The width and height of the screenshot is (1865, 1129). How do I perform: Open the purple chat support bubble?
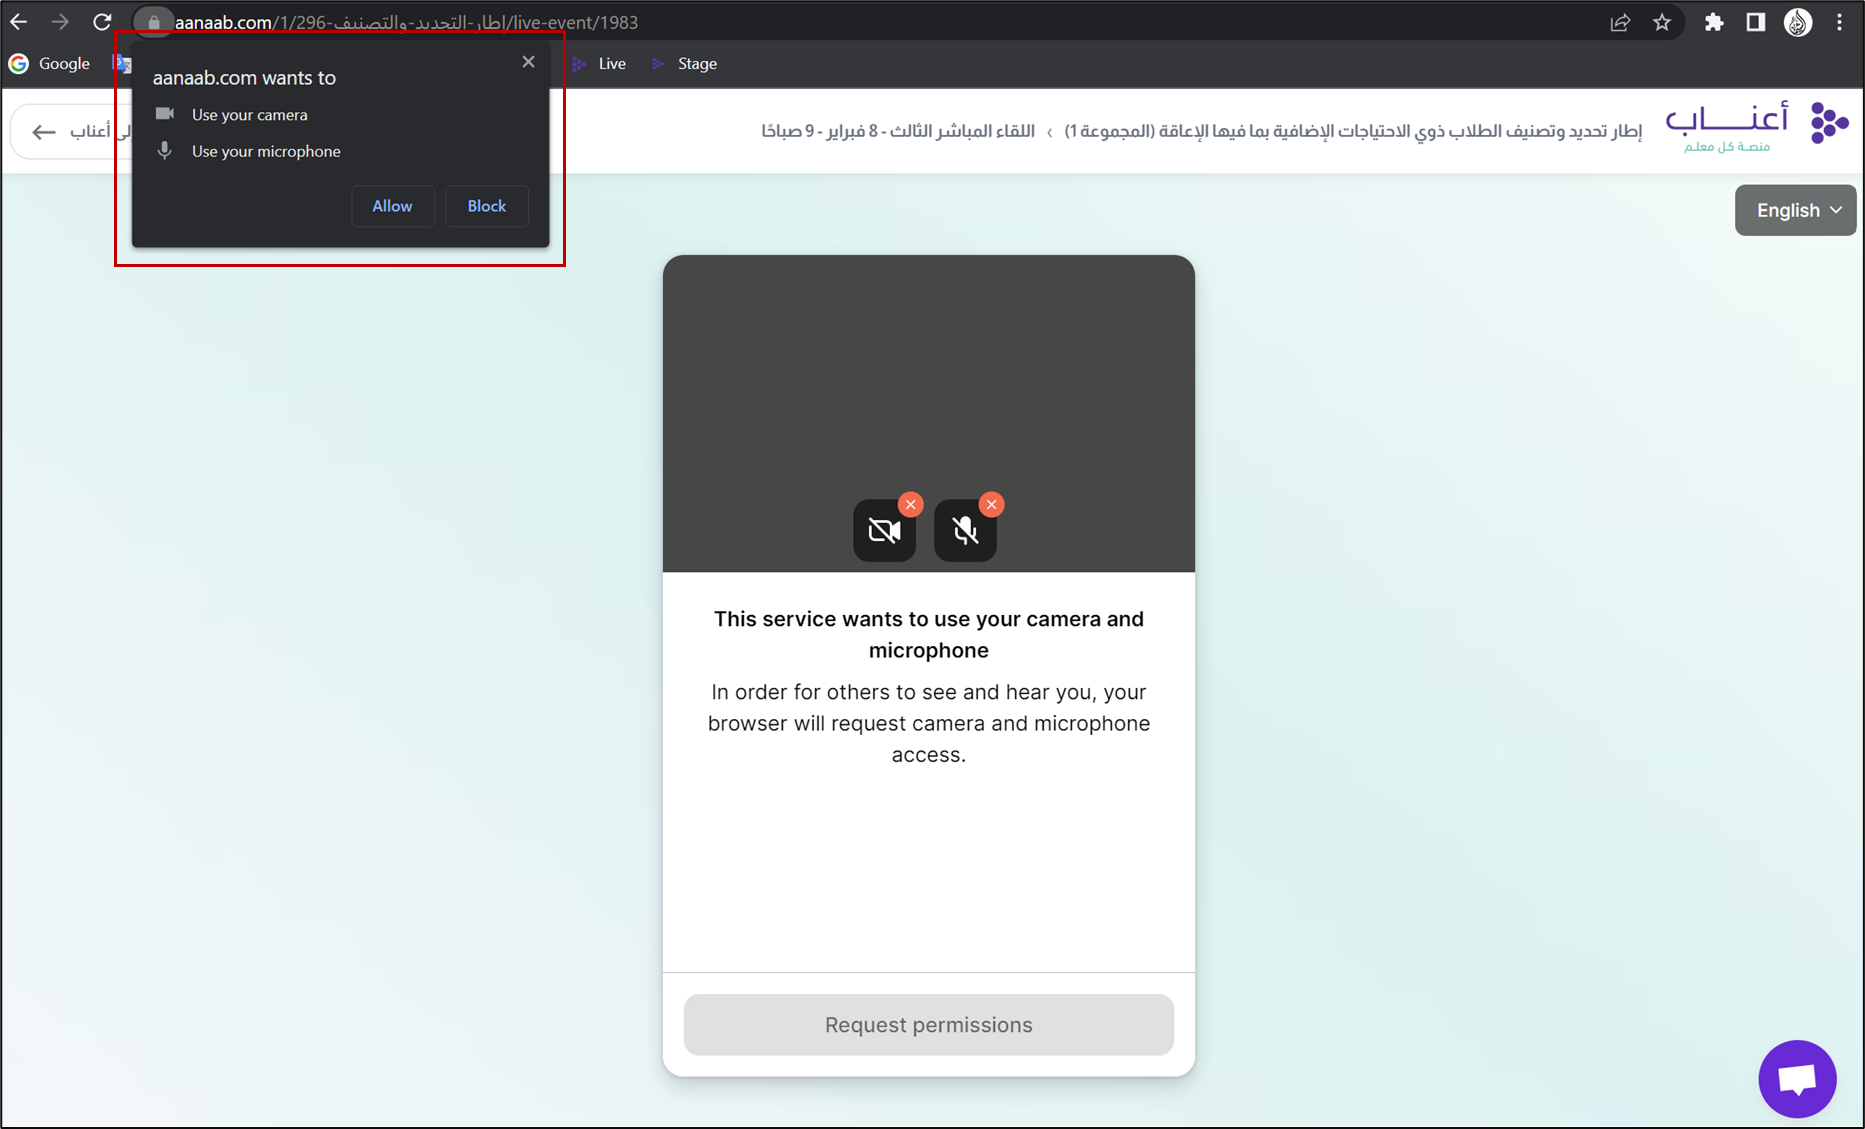[1797, 1079]
